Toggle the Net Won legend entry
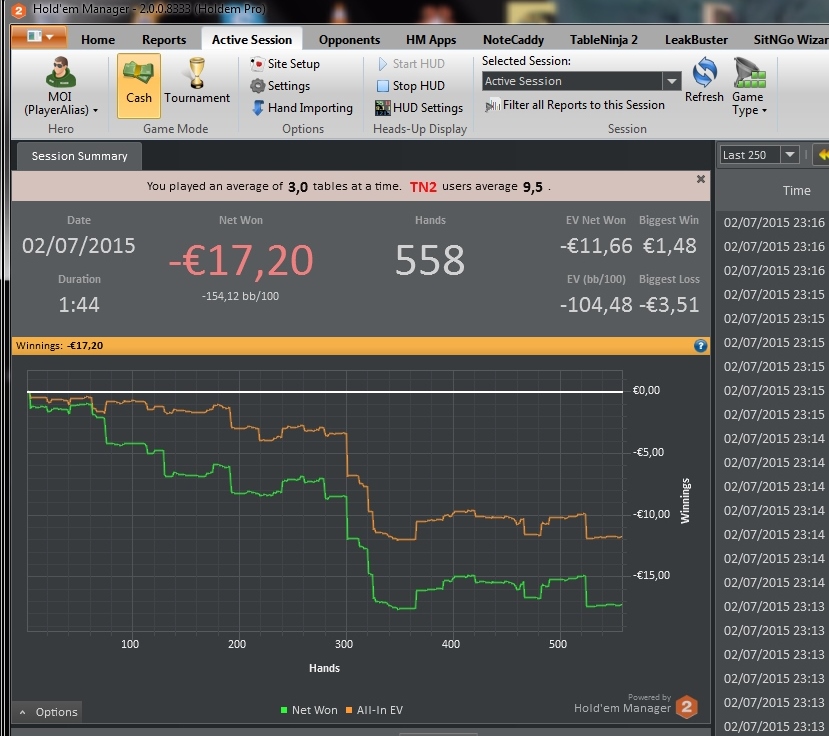829x736 pixels. (309, 710)
